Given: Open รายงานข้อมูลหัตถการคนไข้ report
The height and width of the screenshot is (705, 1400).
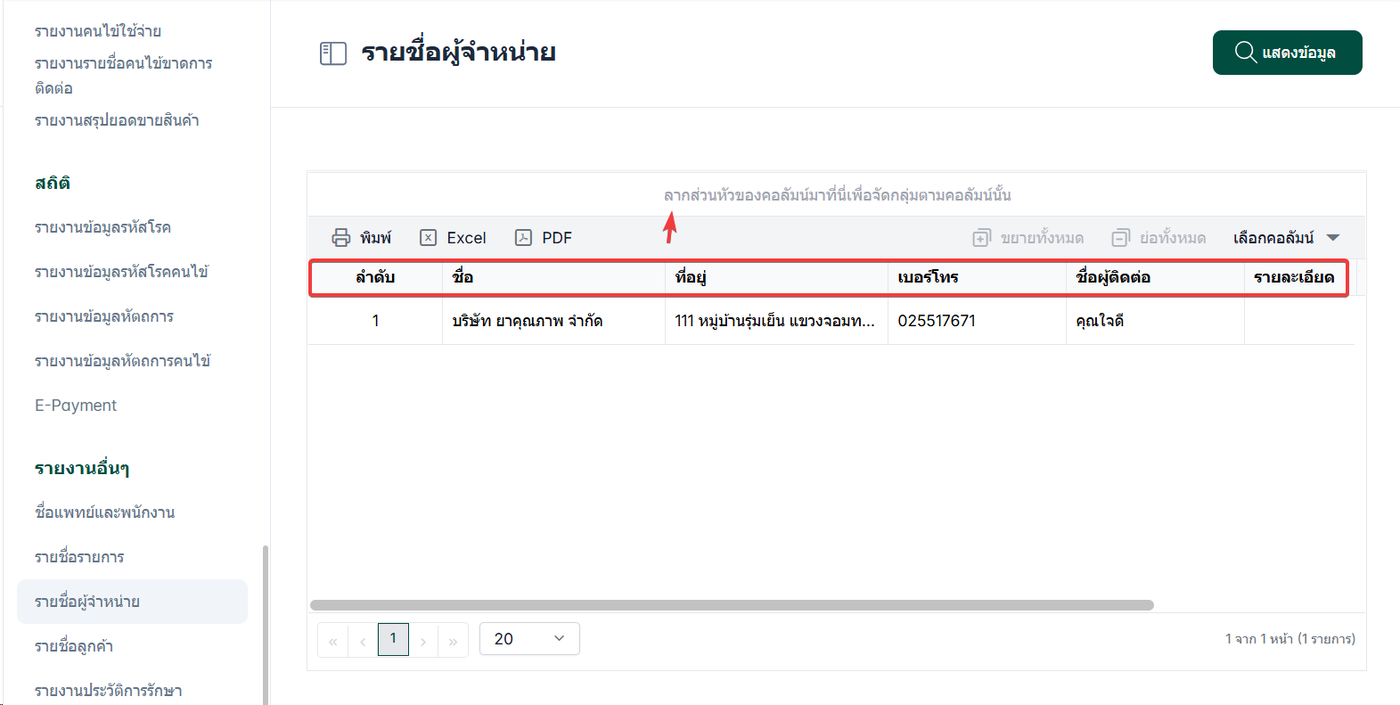Looking at the screenshot, I should [122, 360].
